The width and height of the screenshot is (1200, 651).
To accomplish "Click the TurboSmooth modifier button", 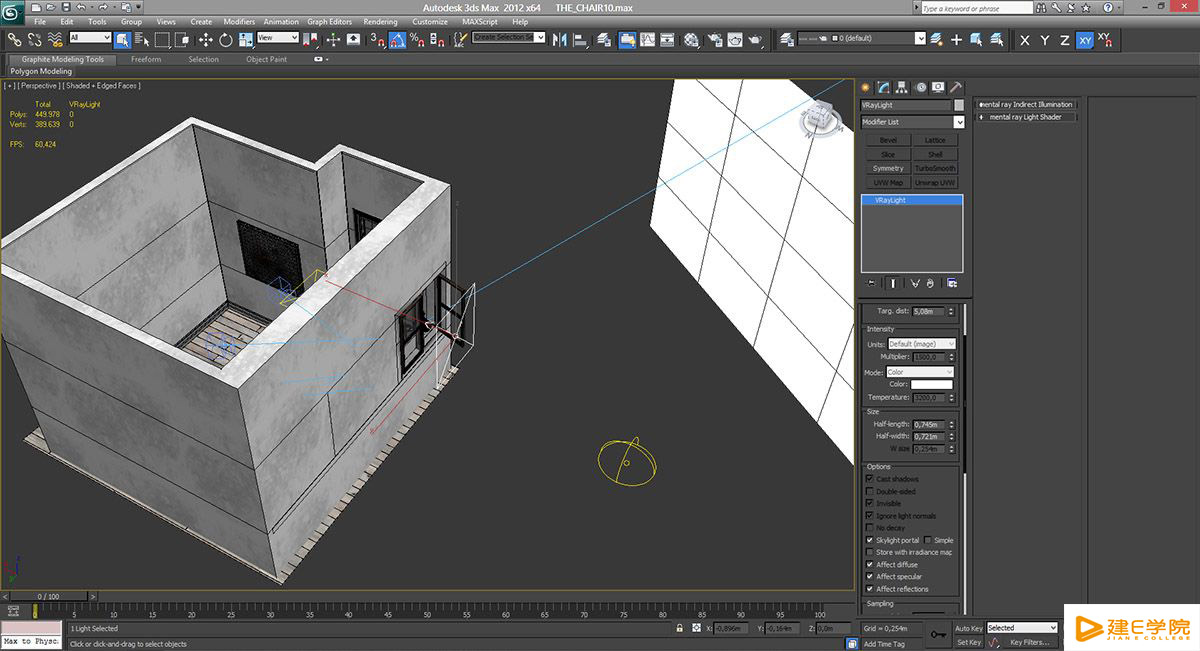I will point(935,168).
